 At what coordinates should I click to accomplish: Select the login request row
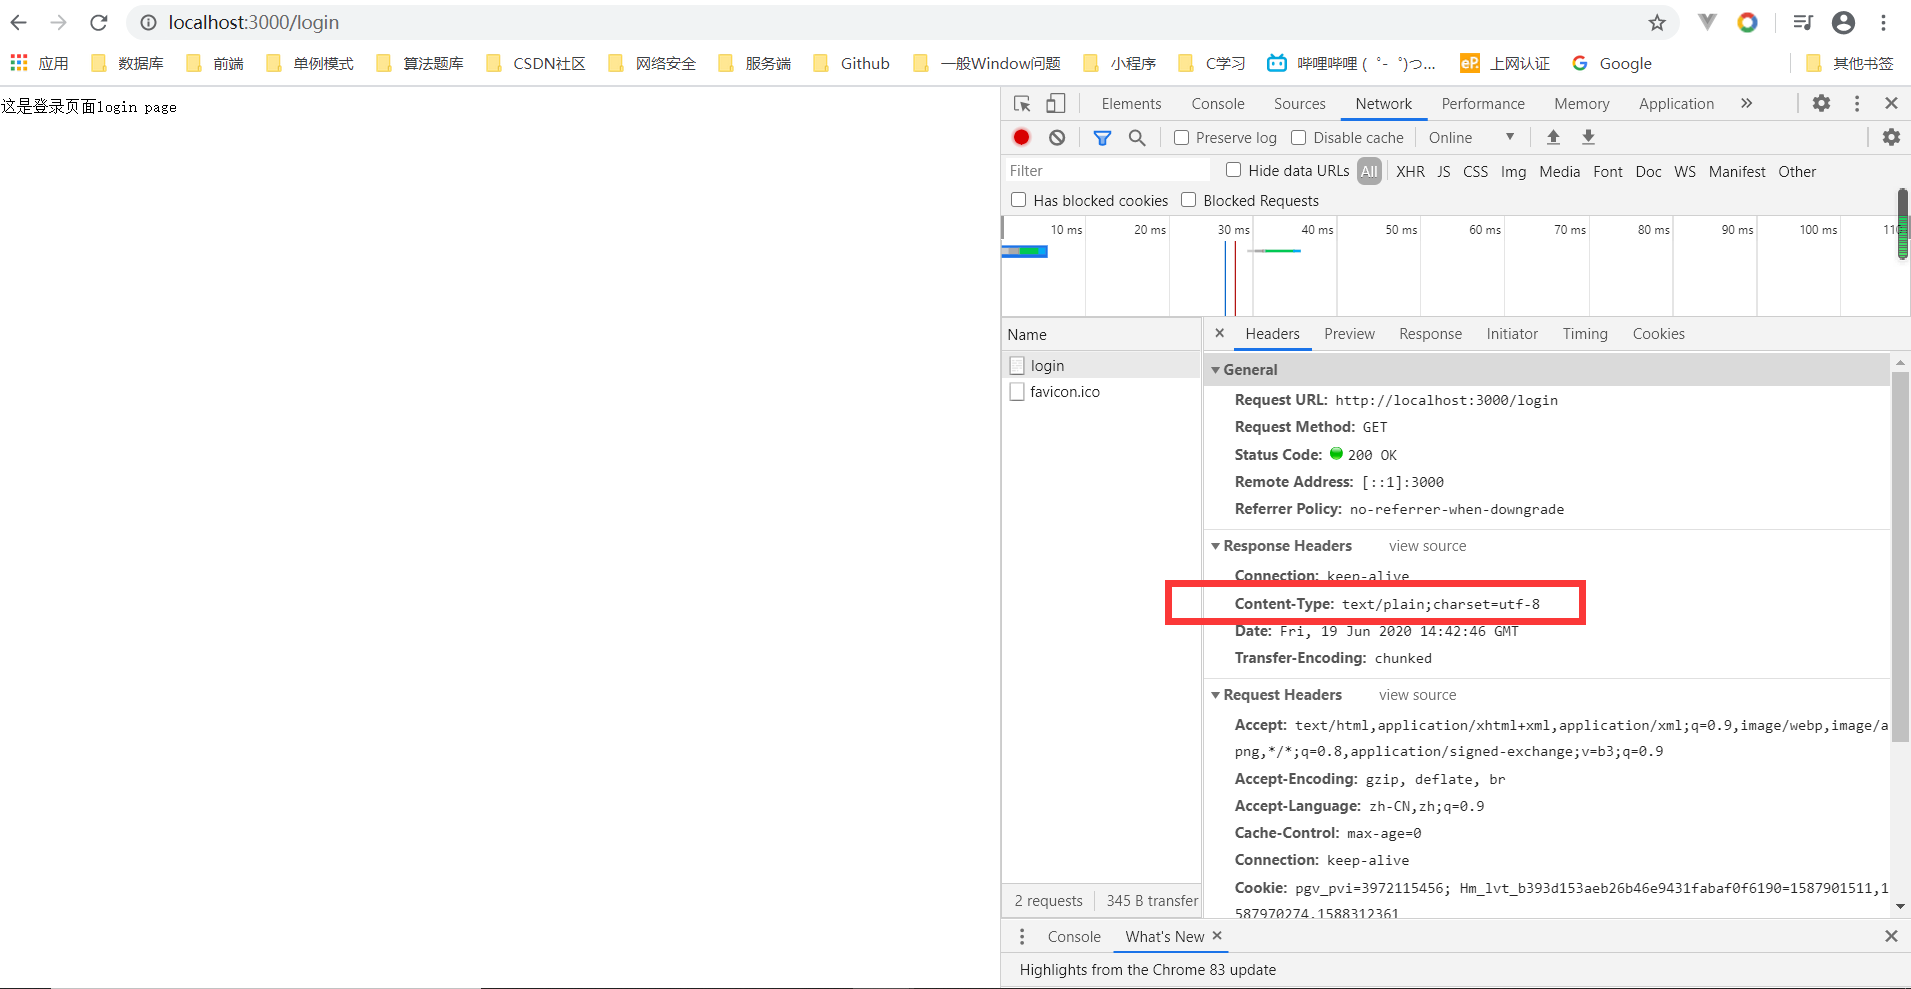click(1101, 365)
